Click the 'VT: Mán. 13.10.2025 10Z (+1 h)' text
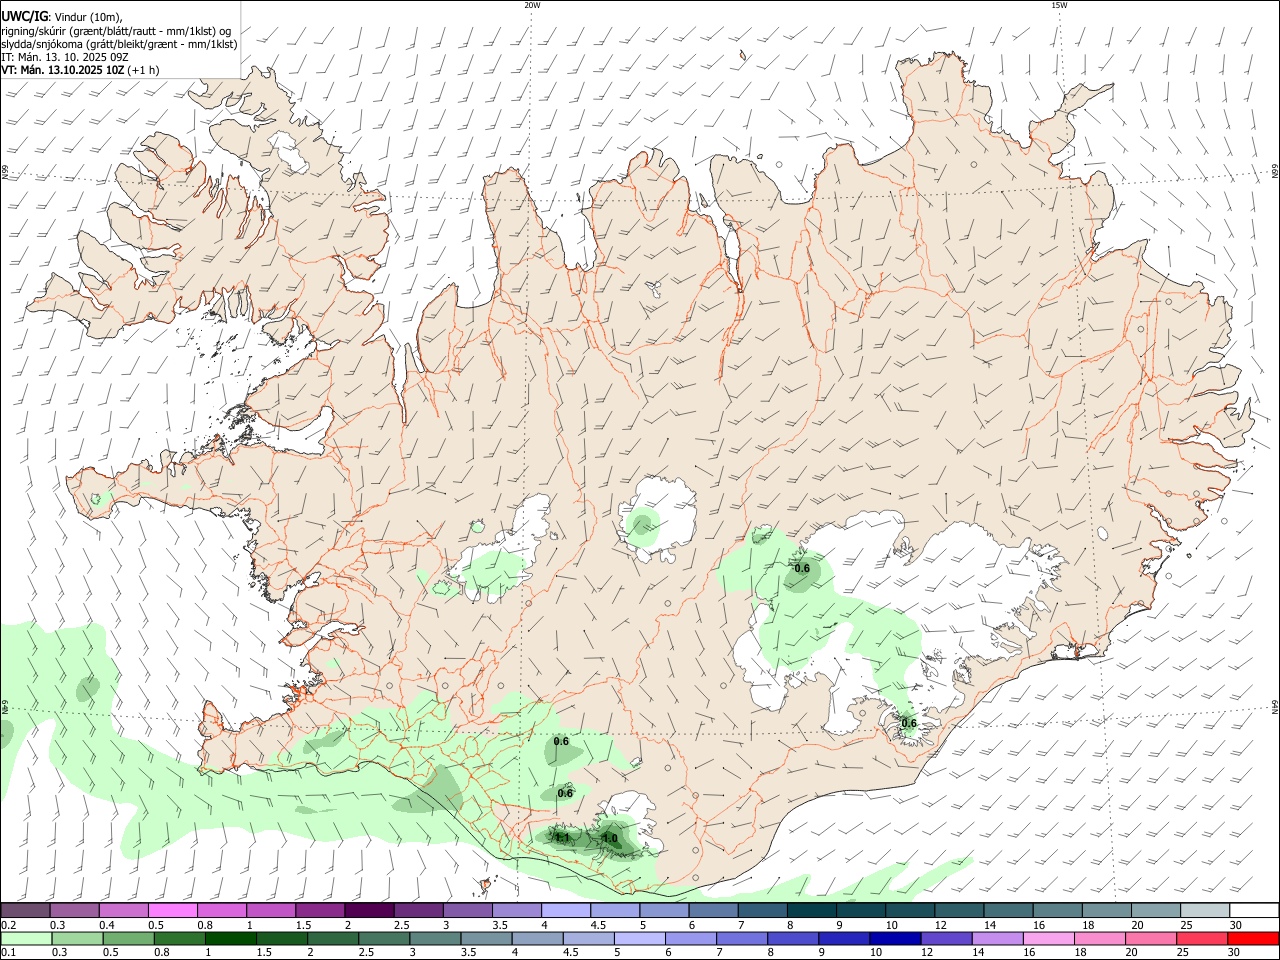Viewport: 1280px width, 960px height. coord(80,70)
